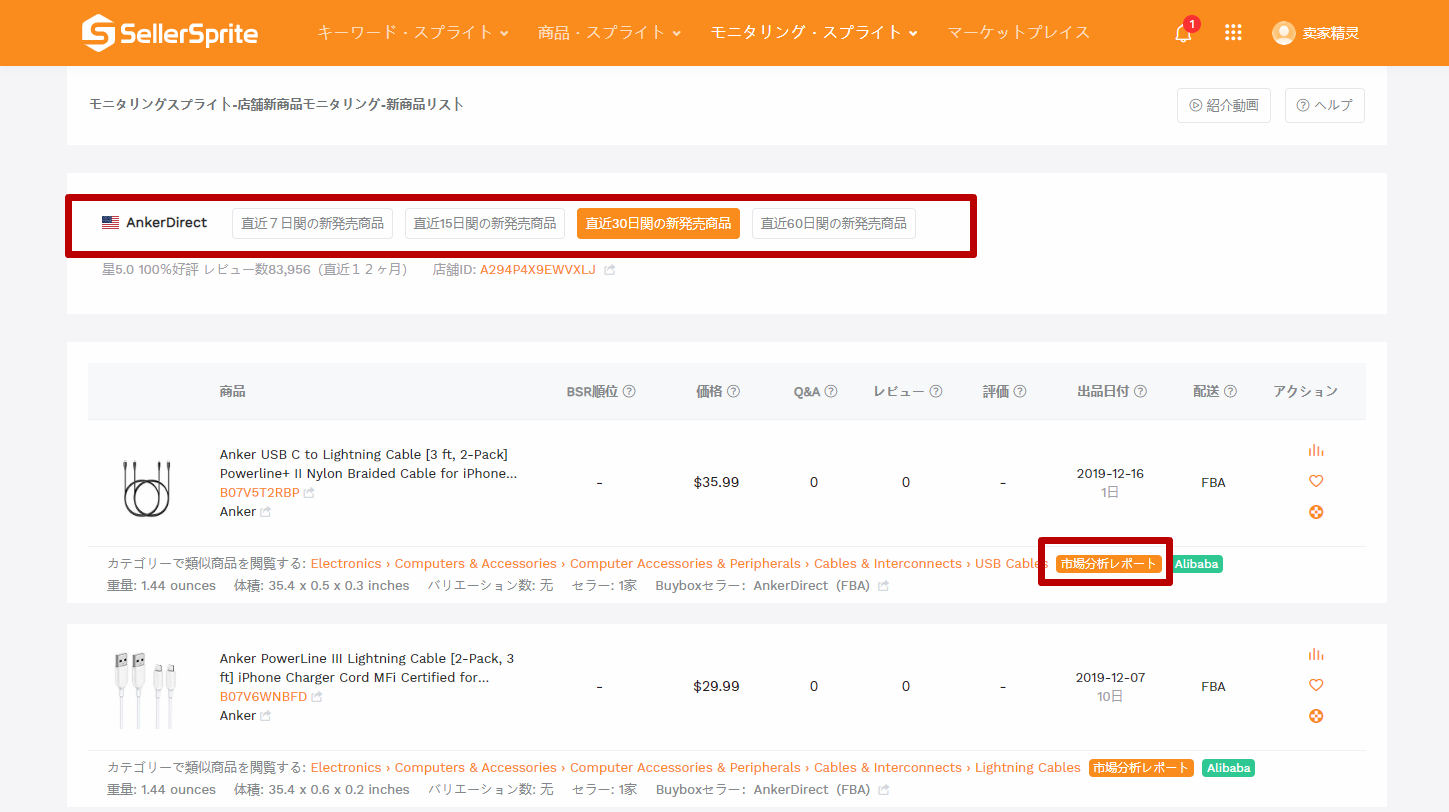
Task: Open the notification bell
Action: tap(1183, 32)
